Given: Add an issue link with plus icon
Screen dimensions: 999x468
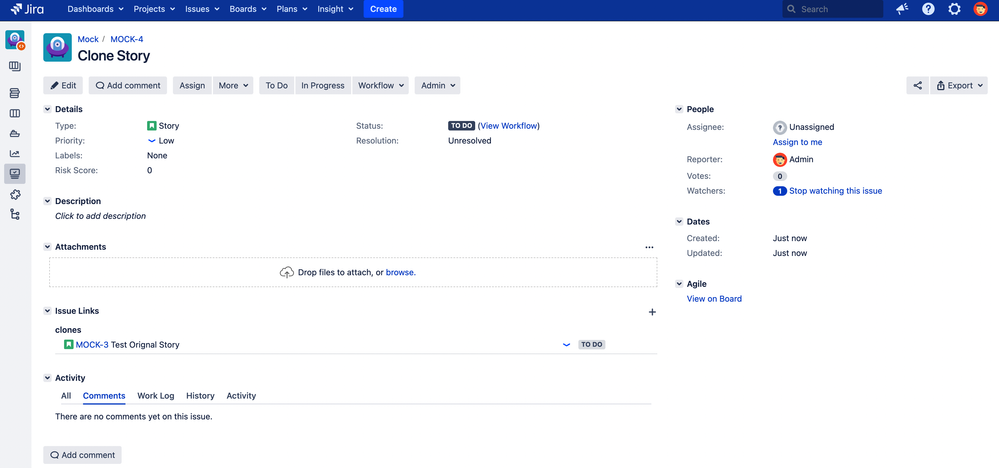Looking at the screenshot, I should point(652,312).
